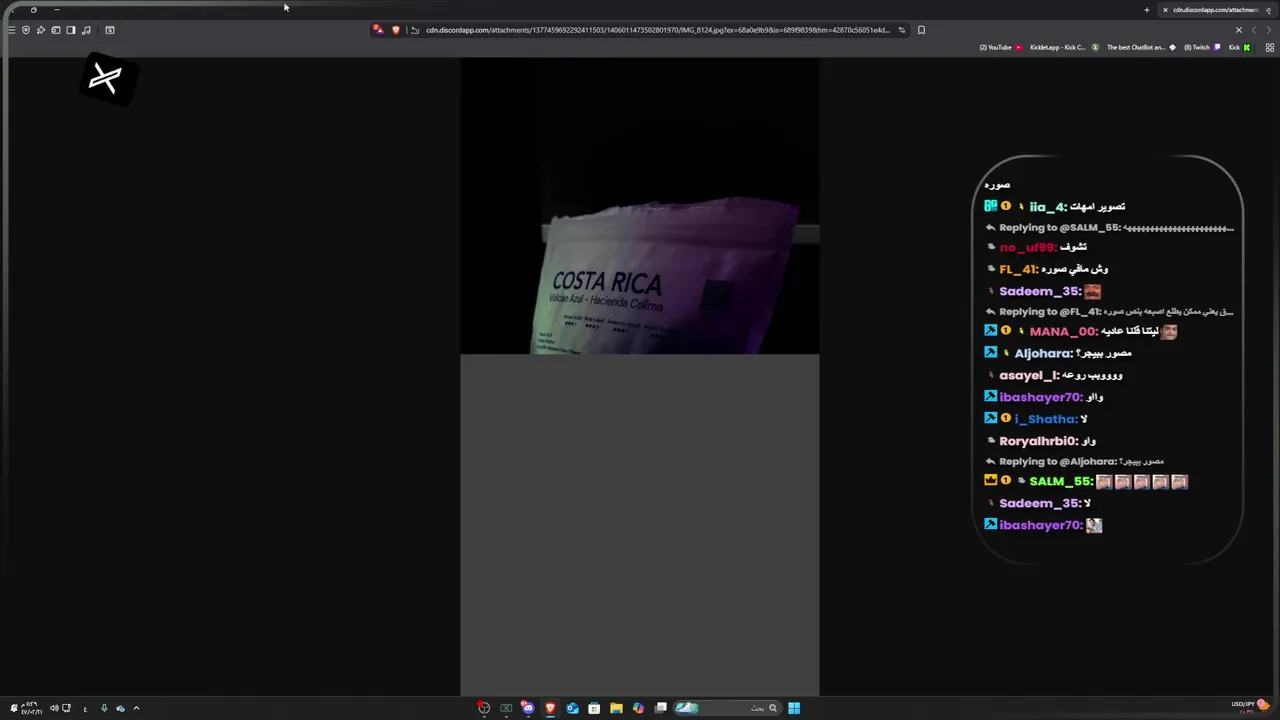Click the Brave Shields lion icon
Viewport: 1280px width, 720px height.
pyautogui.click(x=396, y=30)
